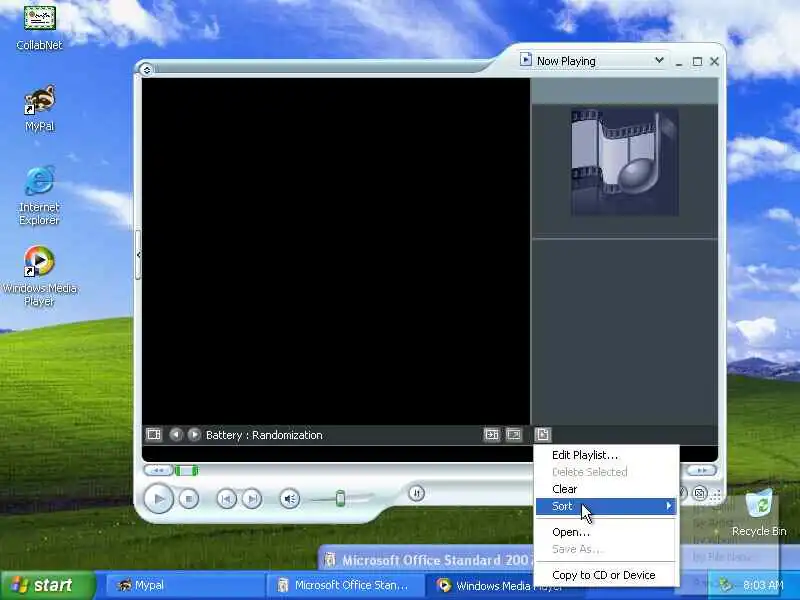Open the Now Playing dropdown list
Viewport: 800px width, 600px height.
[659, 61]
